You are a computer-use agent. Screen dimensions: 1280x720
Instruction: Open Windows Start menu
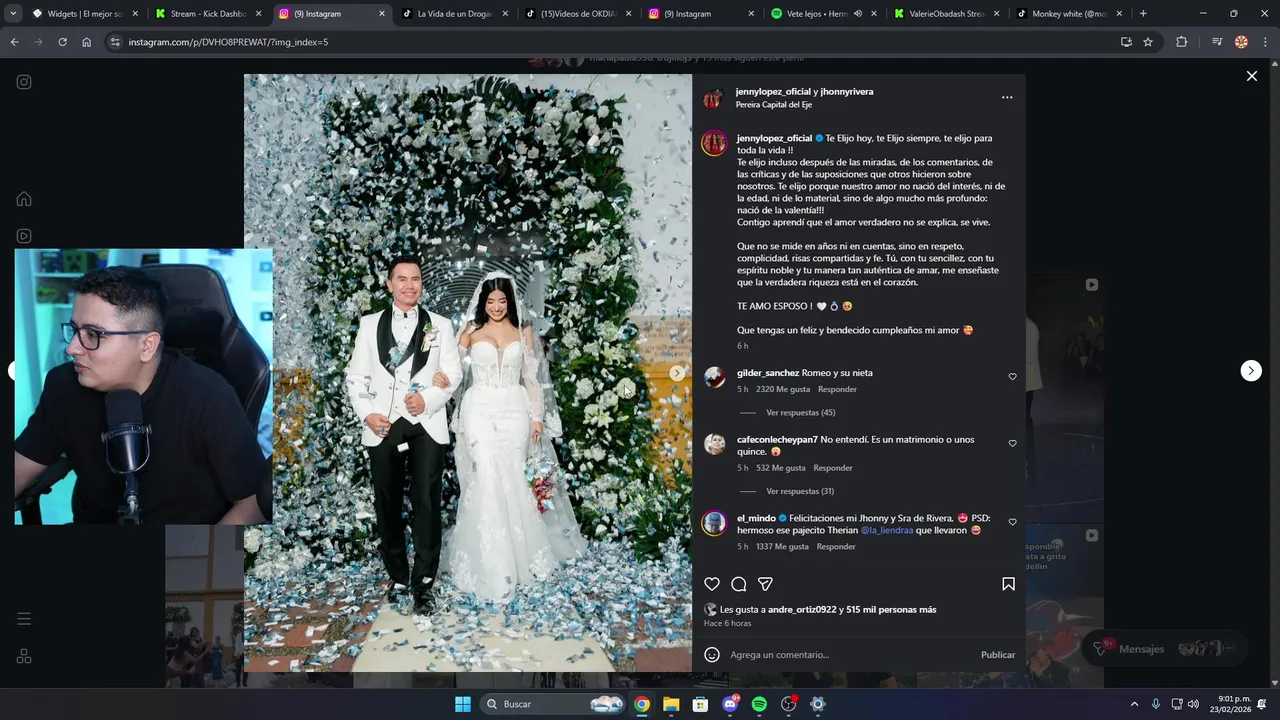coord(463,704)
